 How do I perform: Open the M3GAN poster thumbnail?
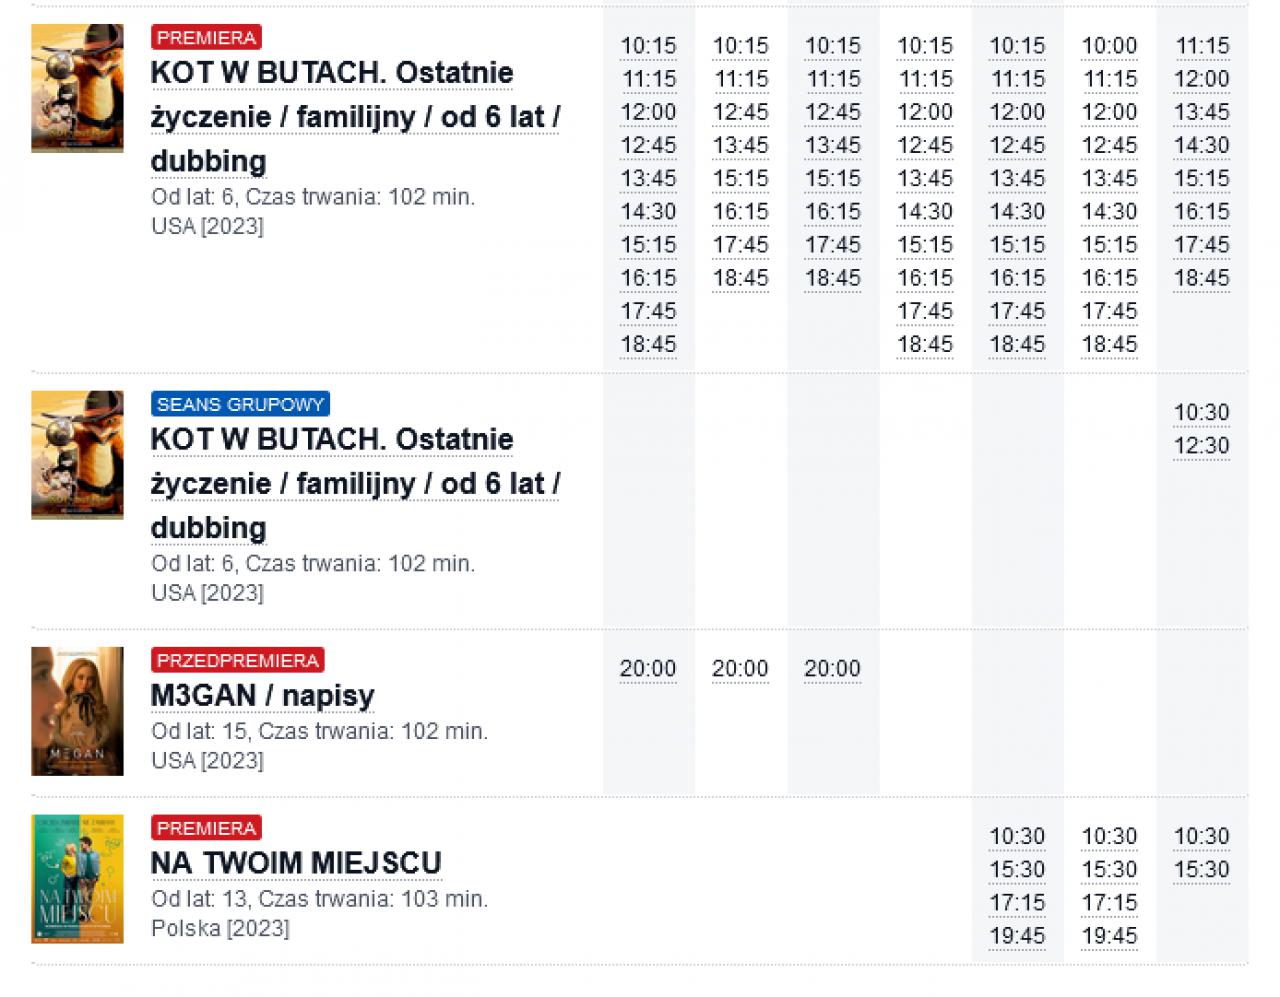[77, 711]
